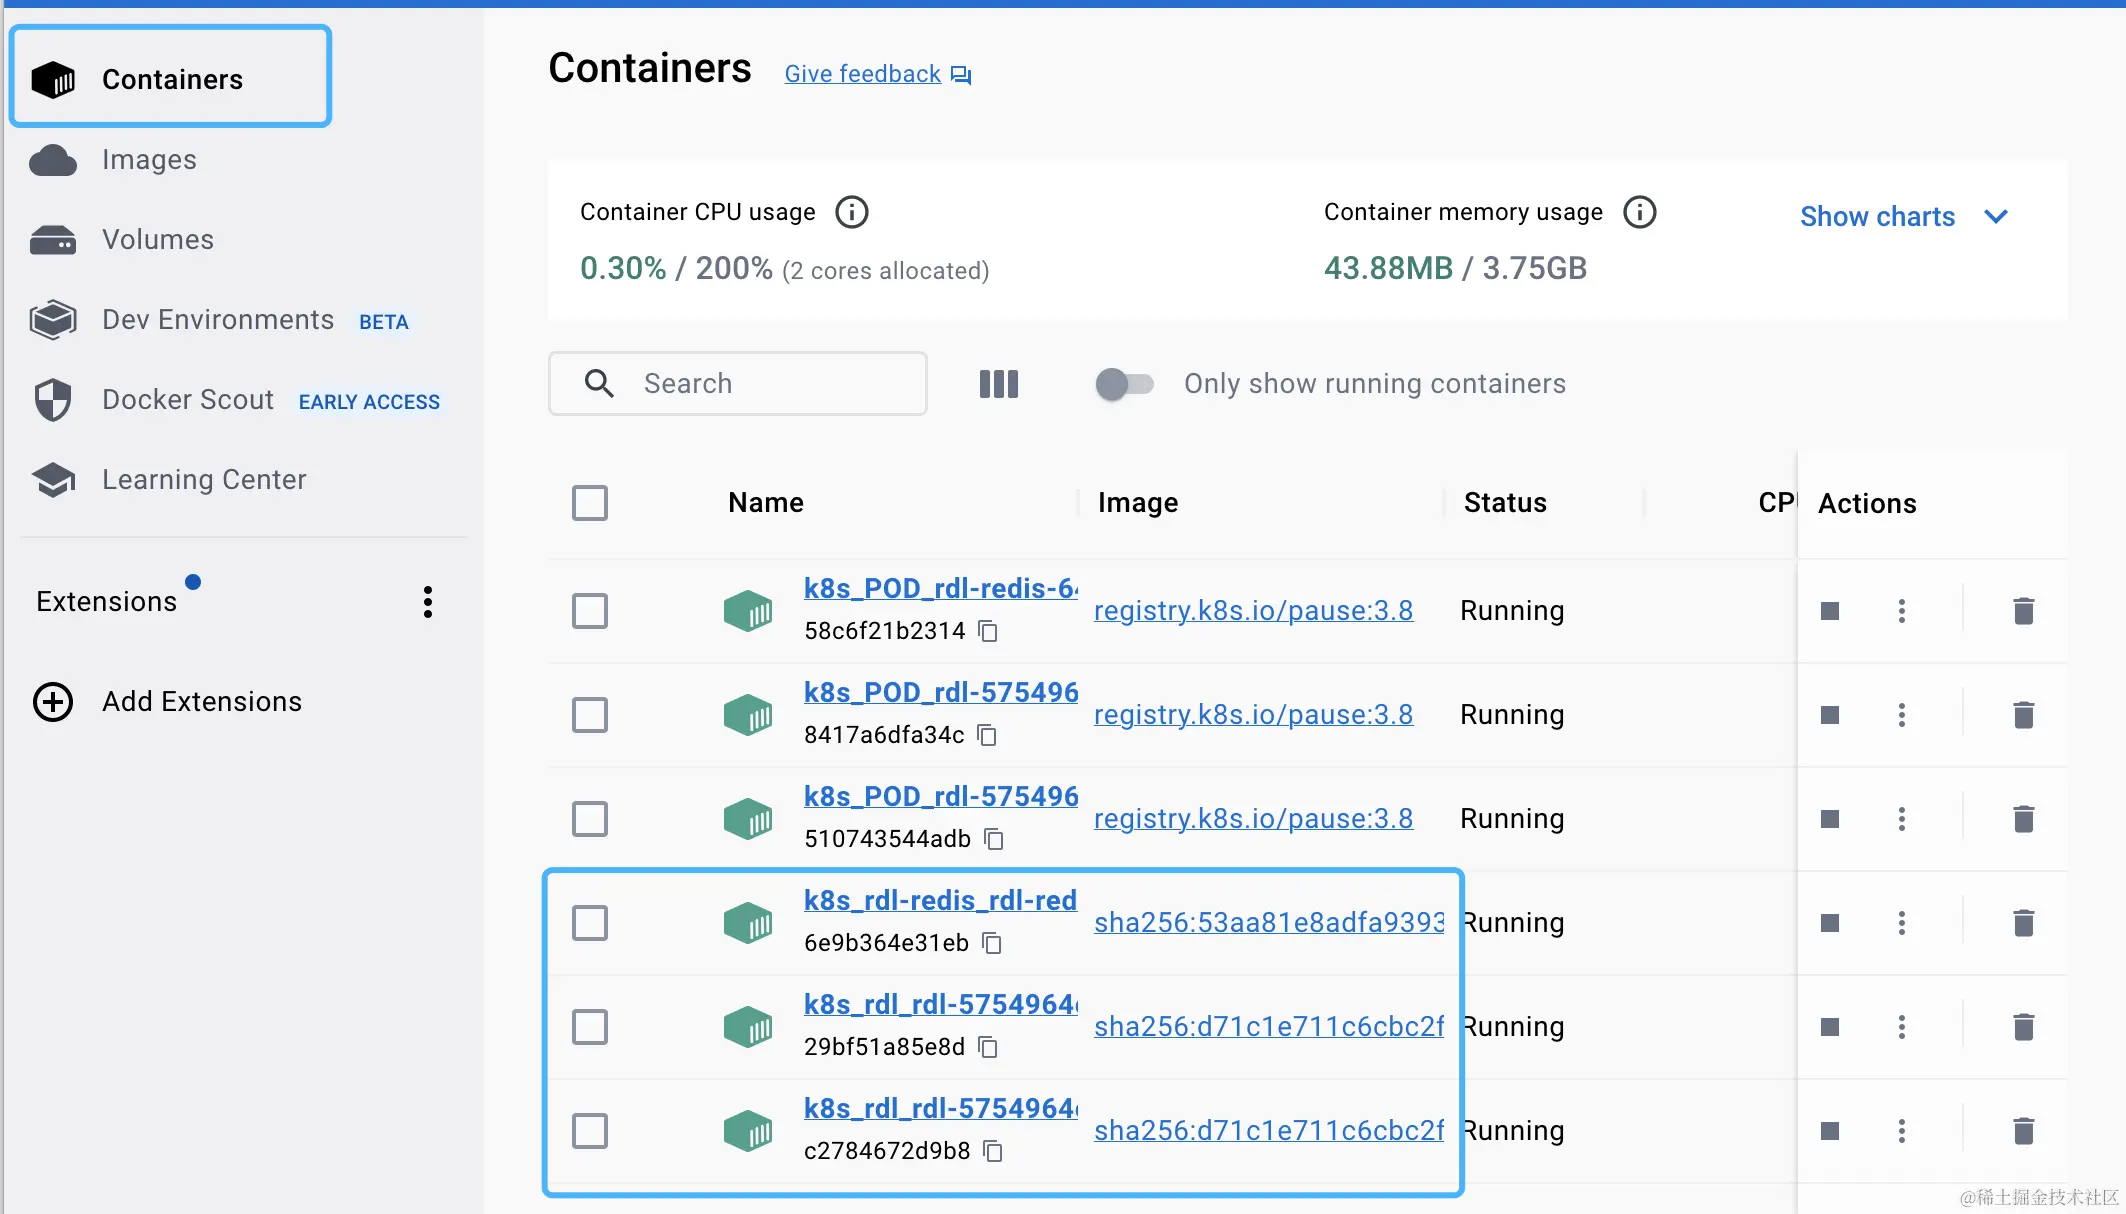Check the select all containers checkbox
The width and height of the screenshot is (2126, 1214).
pos(590,503)
